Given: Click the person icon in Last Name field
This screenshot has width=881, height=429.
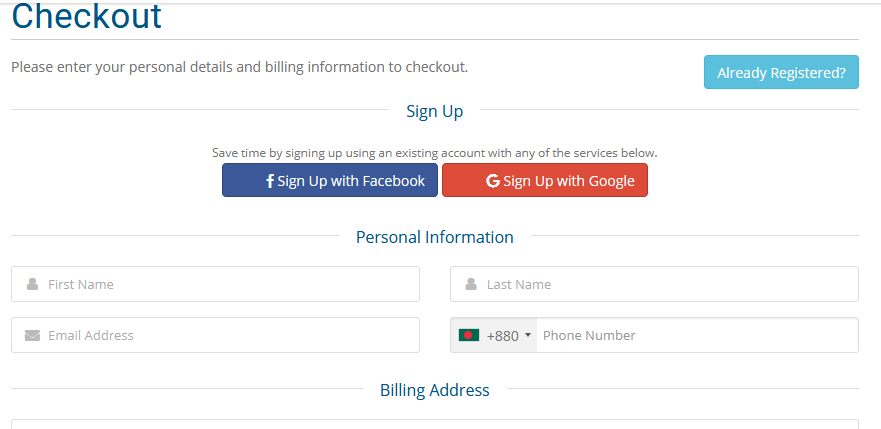Looking at the screenshot, I should point(471,284).
